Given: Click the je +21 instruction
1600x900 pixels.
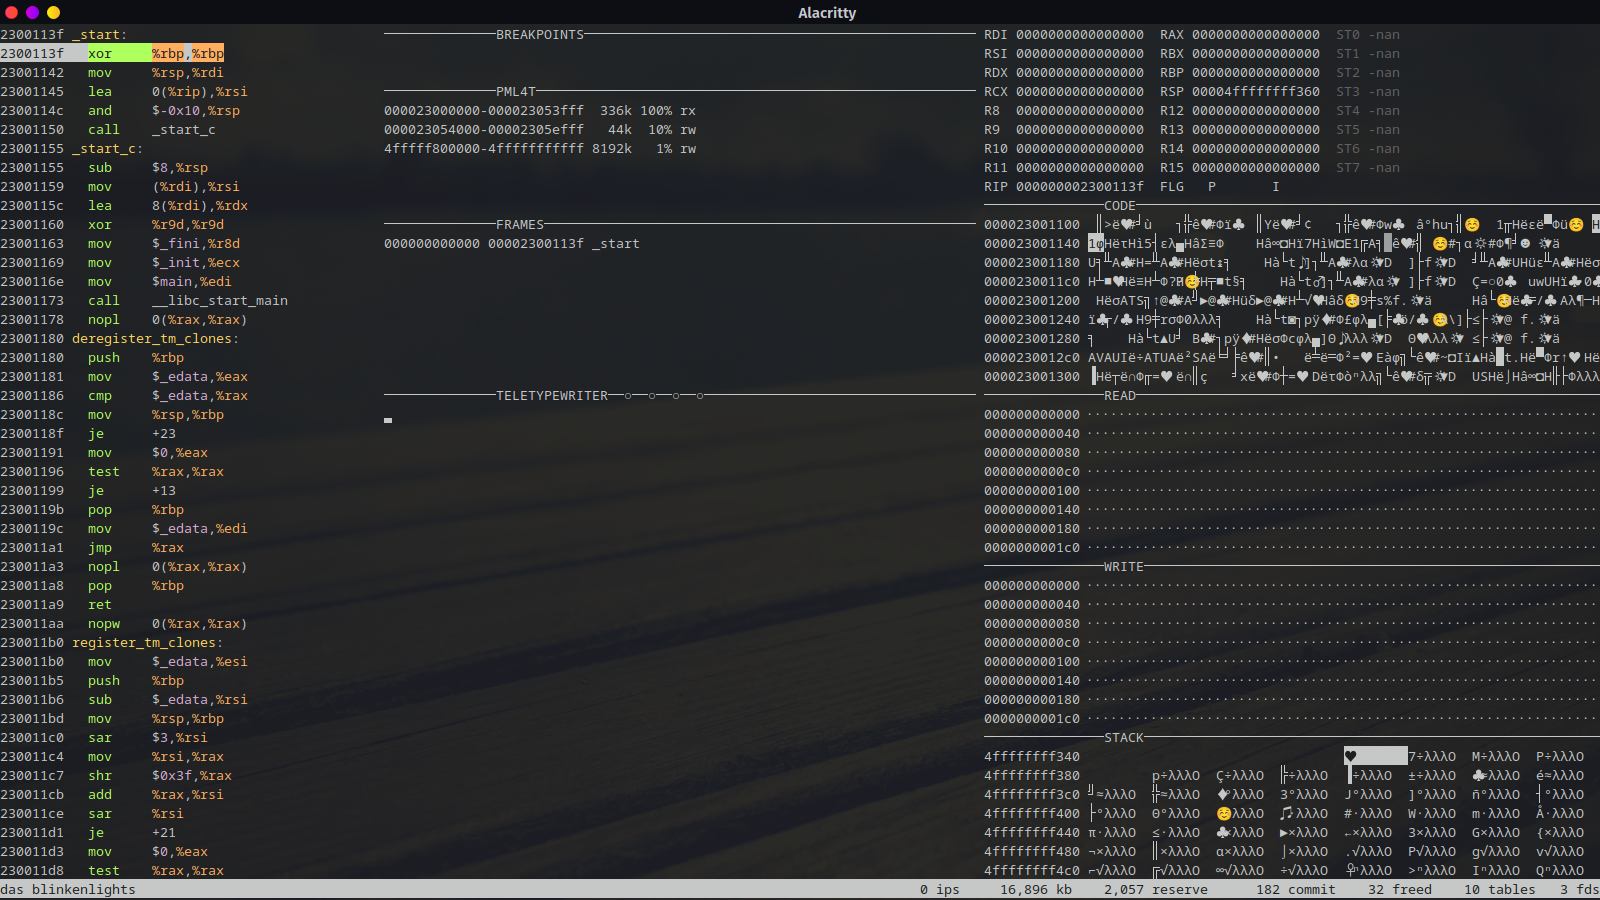Looking at the screenshot, I should coord(88,833).
